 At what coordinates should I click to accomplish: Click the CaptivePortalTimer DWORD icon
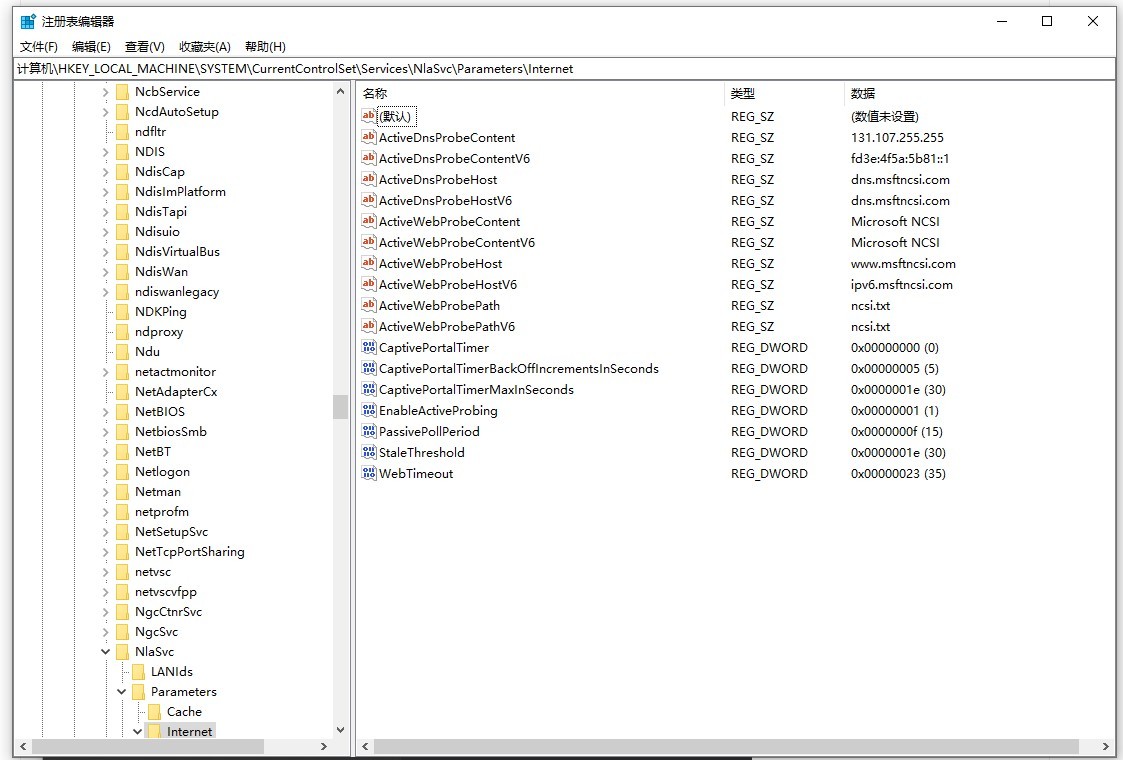click(368, 347)
